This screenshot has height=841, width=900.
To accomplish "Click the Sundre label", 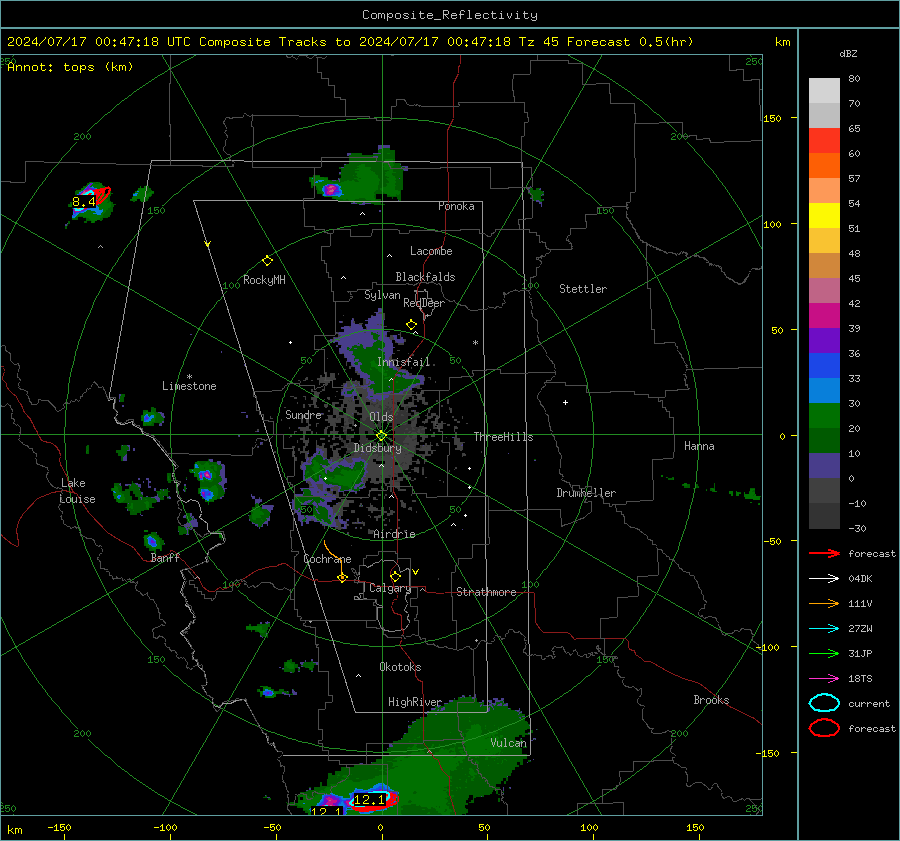I will coord(304,414).
